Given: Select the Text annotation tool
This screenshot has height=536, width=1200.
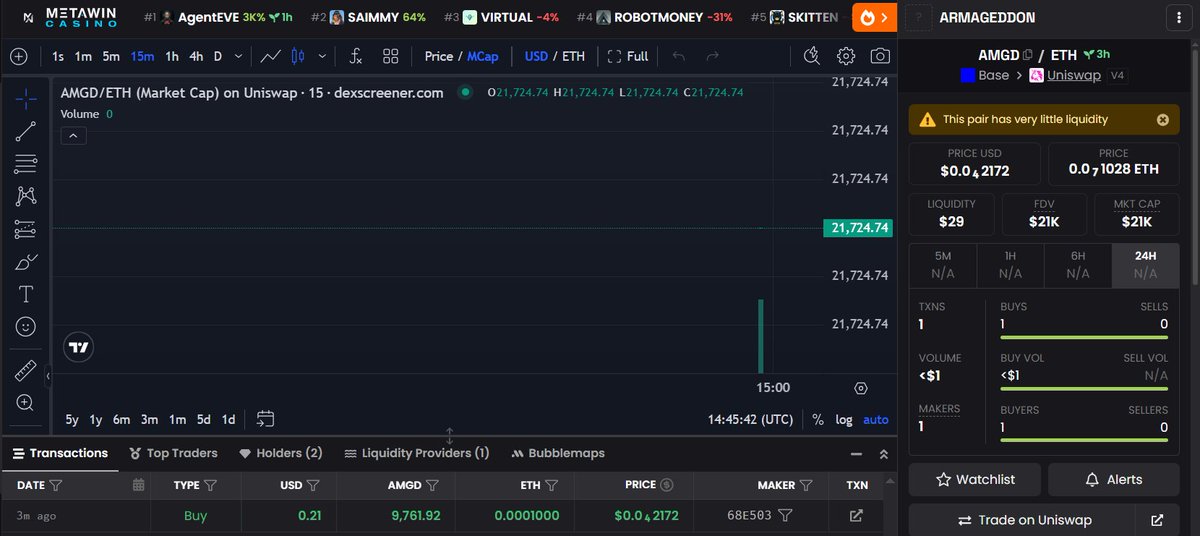Looking at the screenshot, I should 26,294.
